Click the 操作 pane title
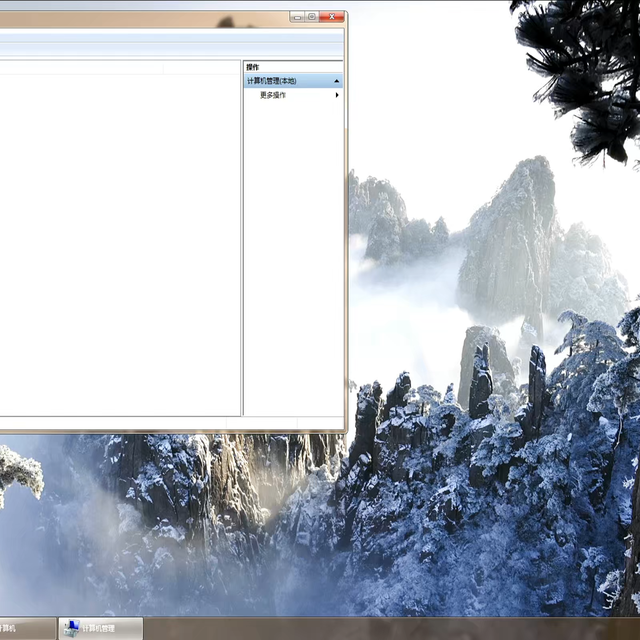Viewport: 640px width, 640px height. (x=253, y=67)
